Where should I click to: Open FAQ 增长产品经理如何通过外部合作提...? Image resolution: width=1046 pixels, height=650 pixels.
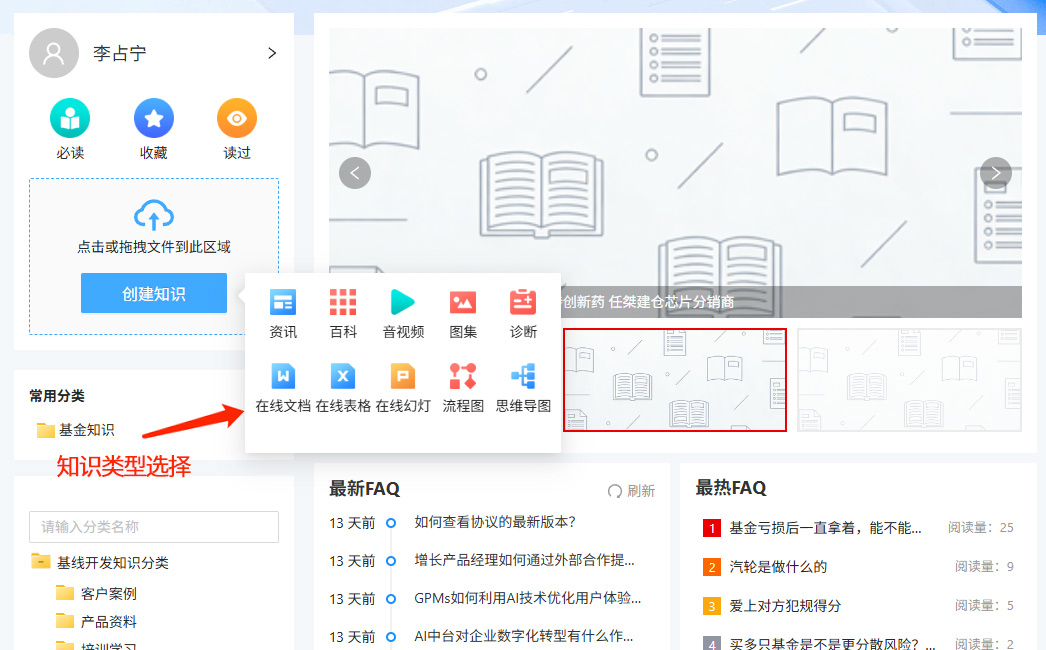click(524, 560)
